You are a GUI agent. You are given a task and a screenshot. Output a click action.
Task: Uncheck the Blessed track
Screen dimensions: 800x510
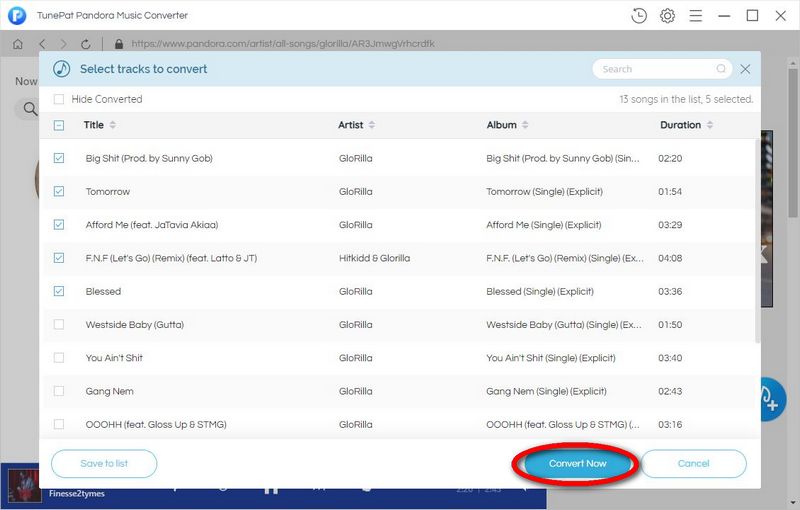point(59,291)
